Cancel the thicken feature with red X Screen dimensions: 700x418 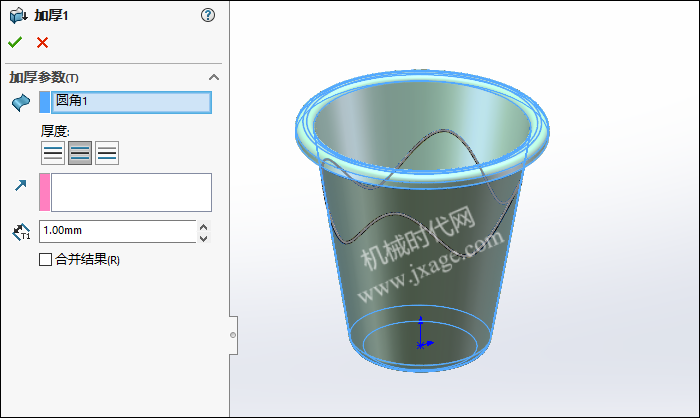42,42
